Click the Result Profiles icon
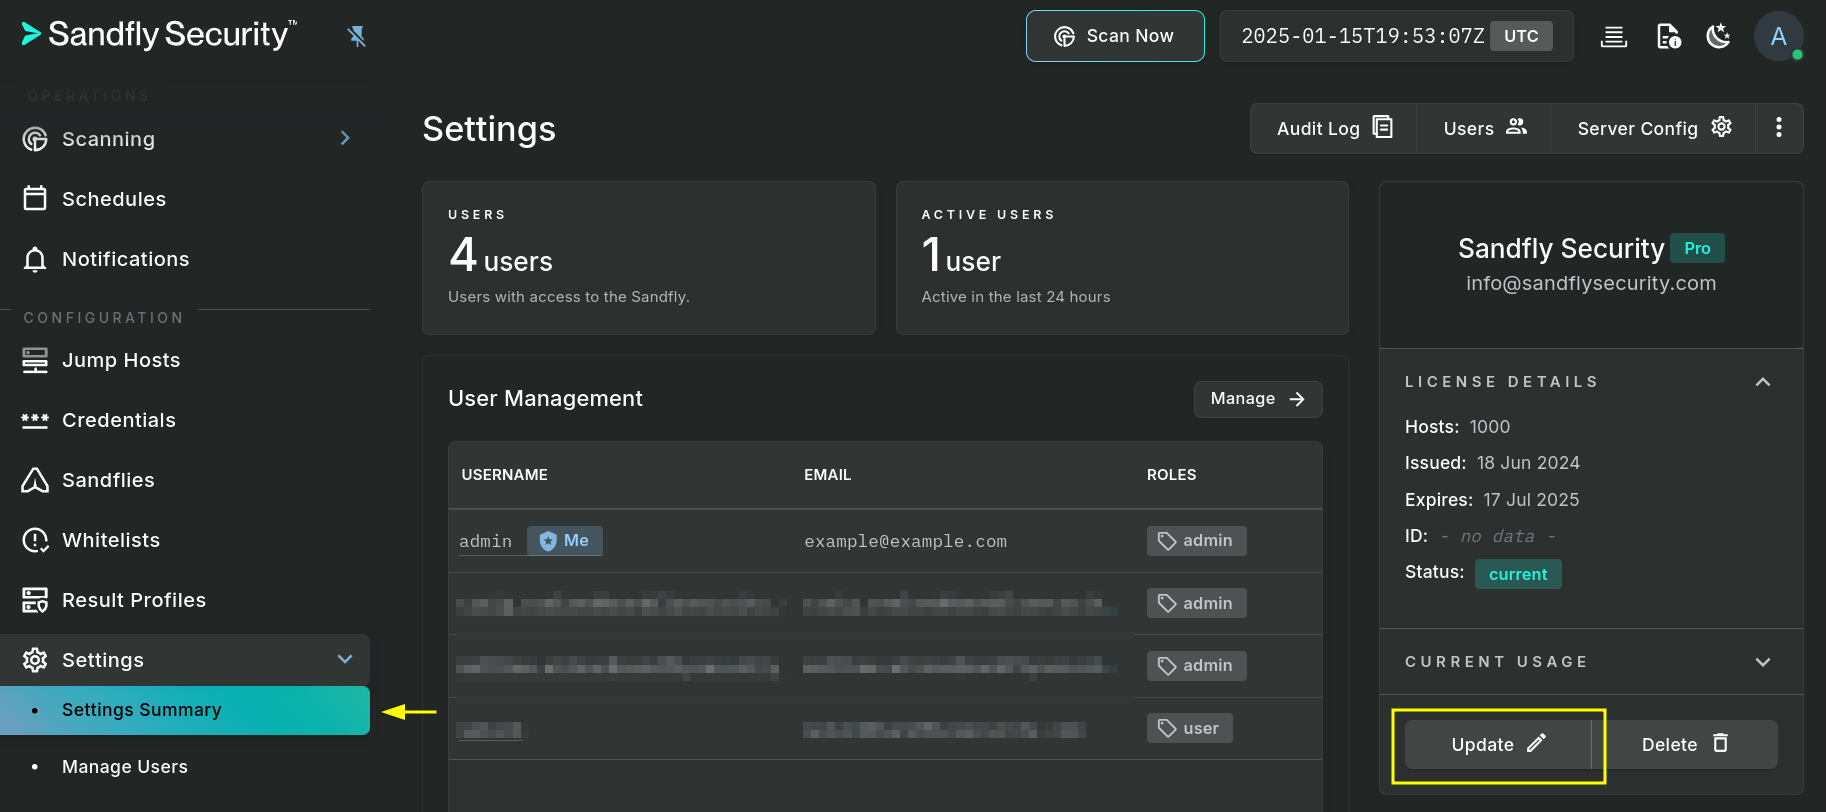This screenshot has height=812, width=1826. coord(35,600)
